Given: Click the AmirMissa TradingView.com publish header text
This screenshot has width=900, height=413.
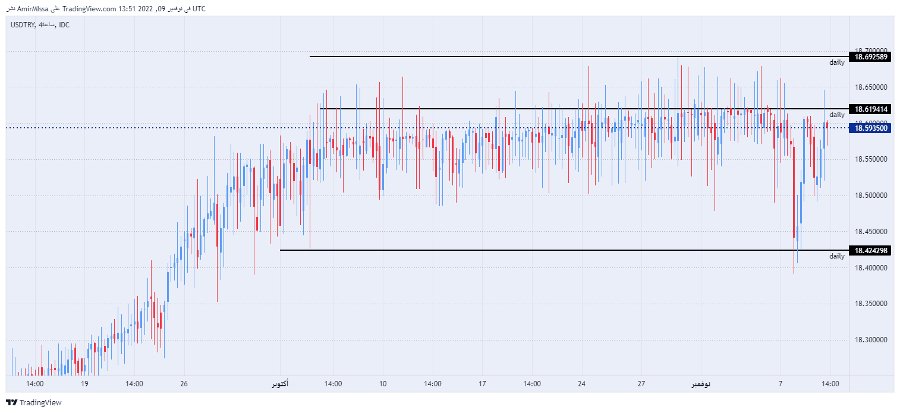Looking at the screenshot, I should click(x=107, y=9).
